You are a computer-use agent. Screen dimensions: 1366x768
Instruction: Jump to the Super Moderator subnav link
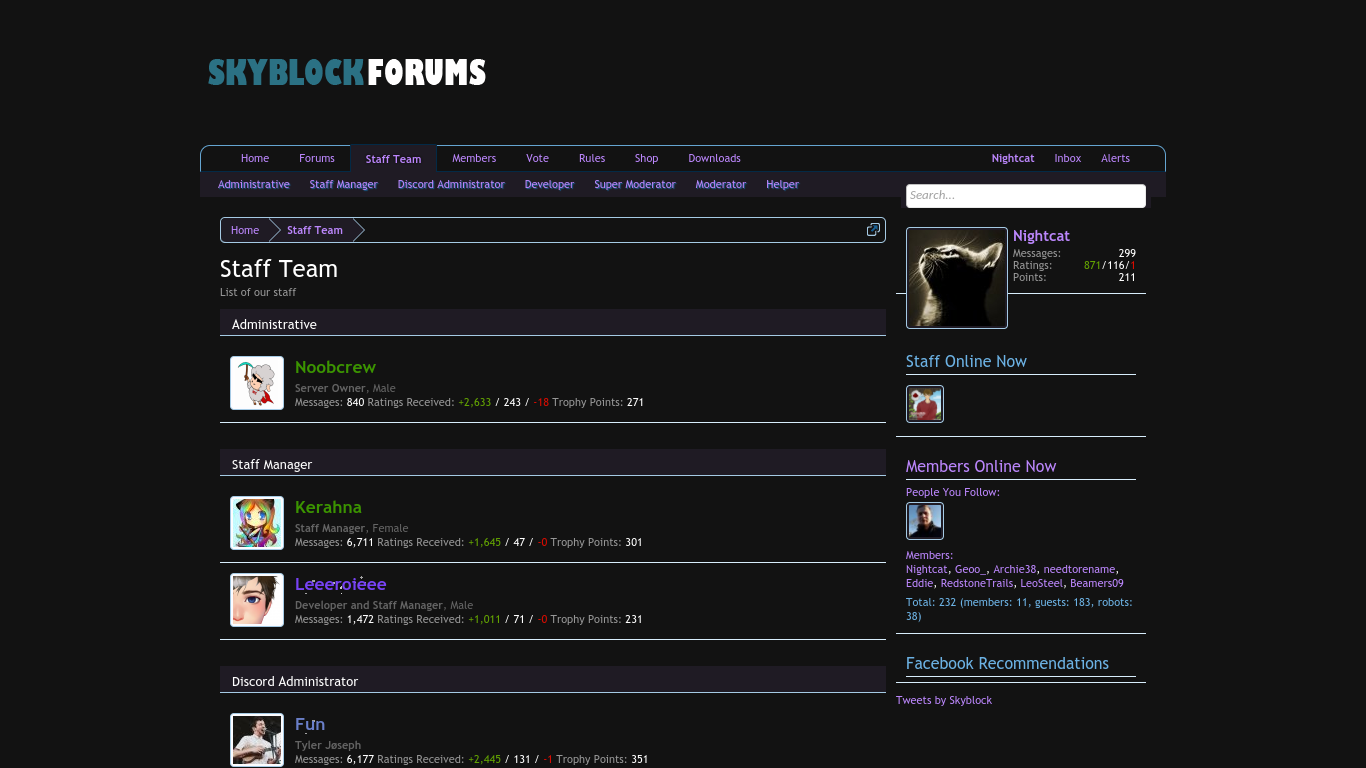tap(635, 184)
